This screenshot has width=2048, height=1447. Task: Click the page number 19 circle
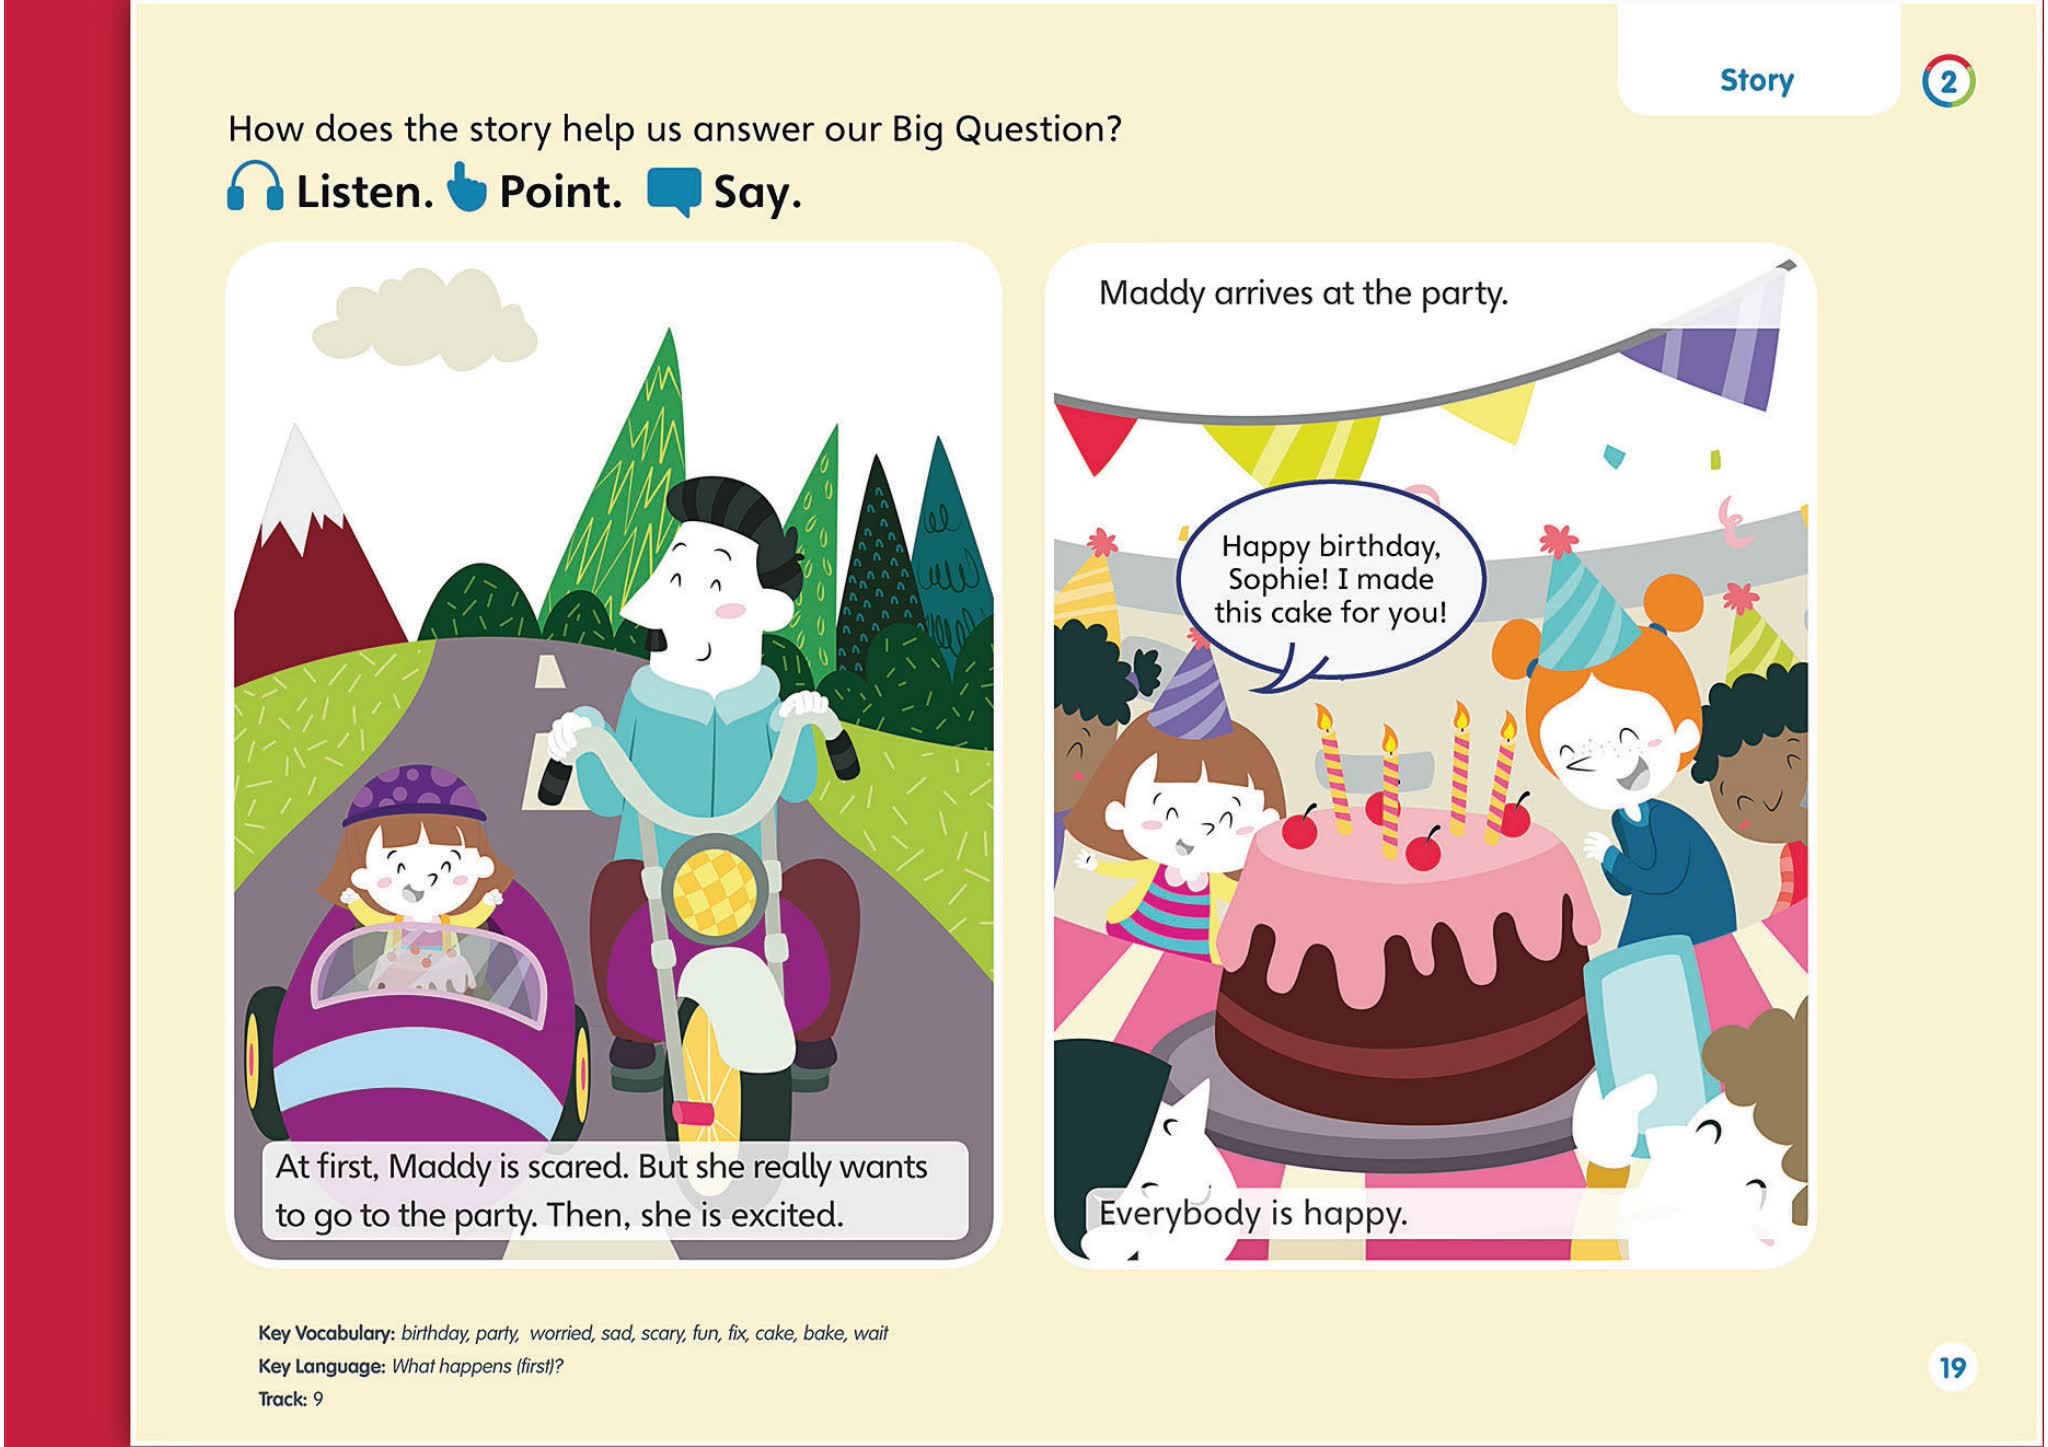pyautogui.click(x=1952, y=1367)
